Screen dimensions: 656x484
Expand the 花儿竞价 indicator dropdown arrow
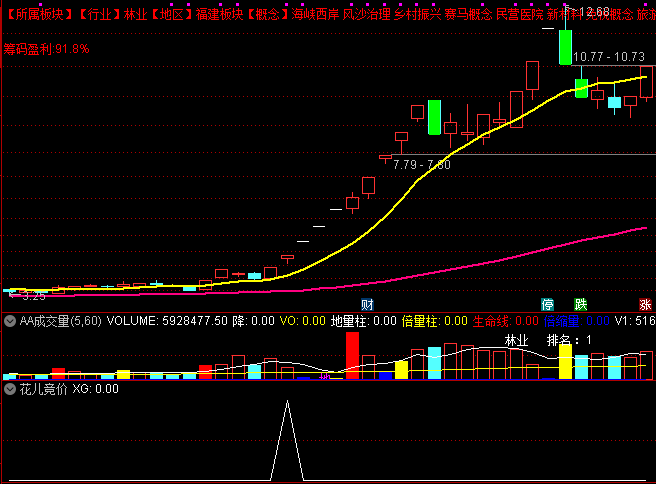[x=10, y=389]
